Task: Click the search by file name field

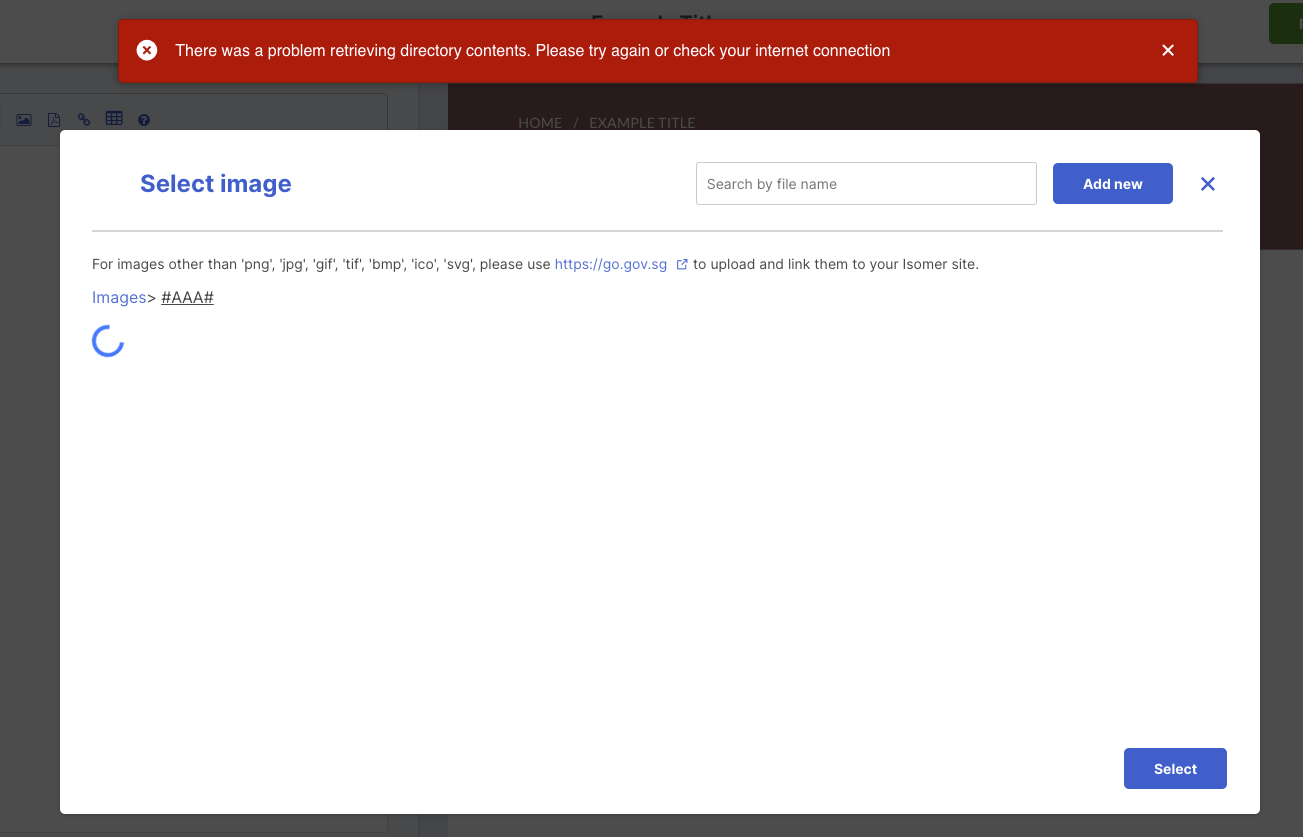Action: (x=866, y=183)
